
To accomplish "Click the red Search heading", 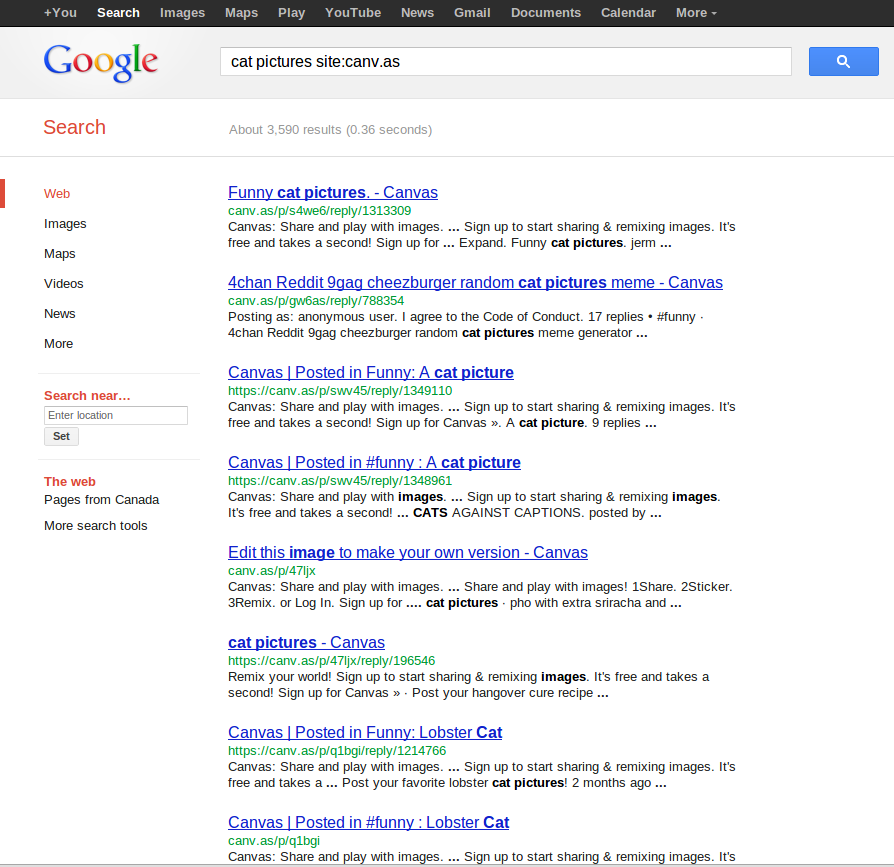I will coord(75,127).
